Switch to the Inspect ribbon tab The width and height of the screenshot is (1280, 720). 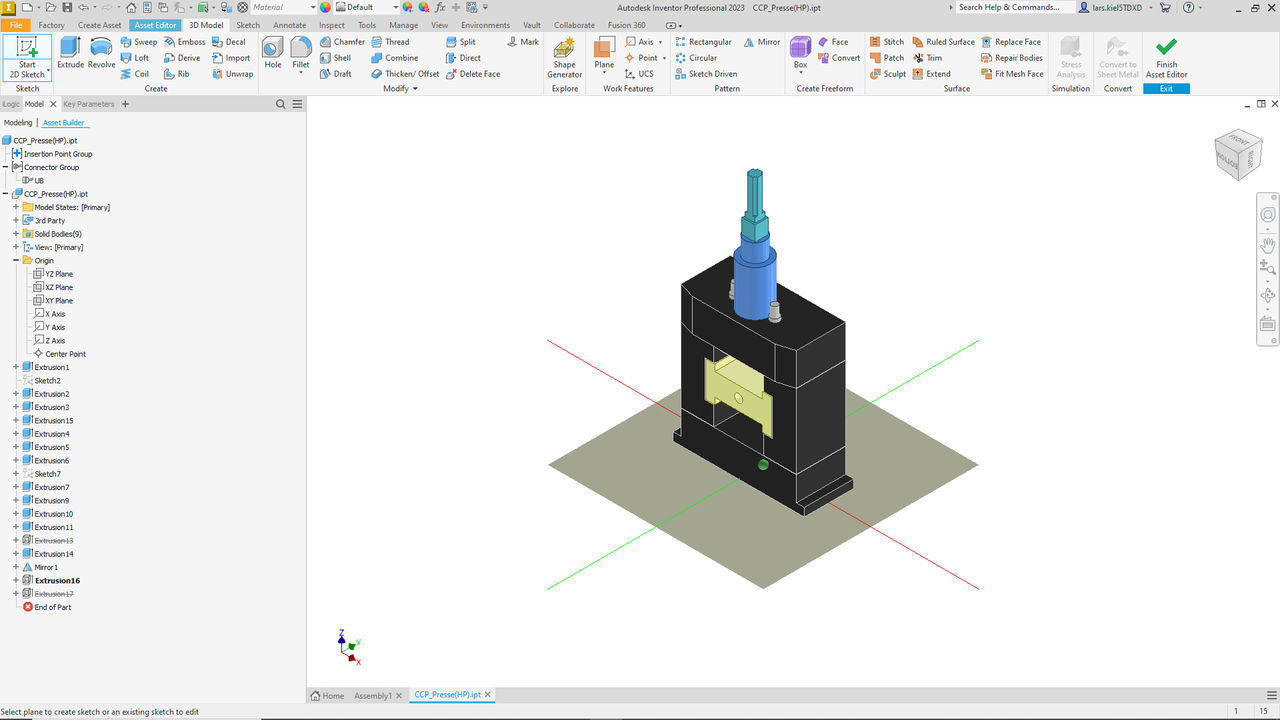tap(332, 25)
